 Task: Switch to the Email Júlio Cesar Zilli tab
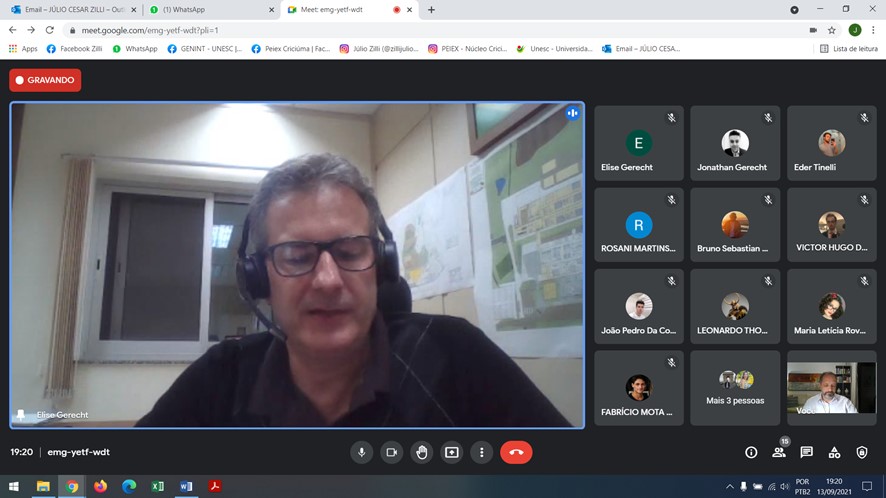[68, 10]
